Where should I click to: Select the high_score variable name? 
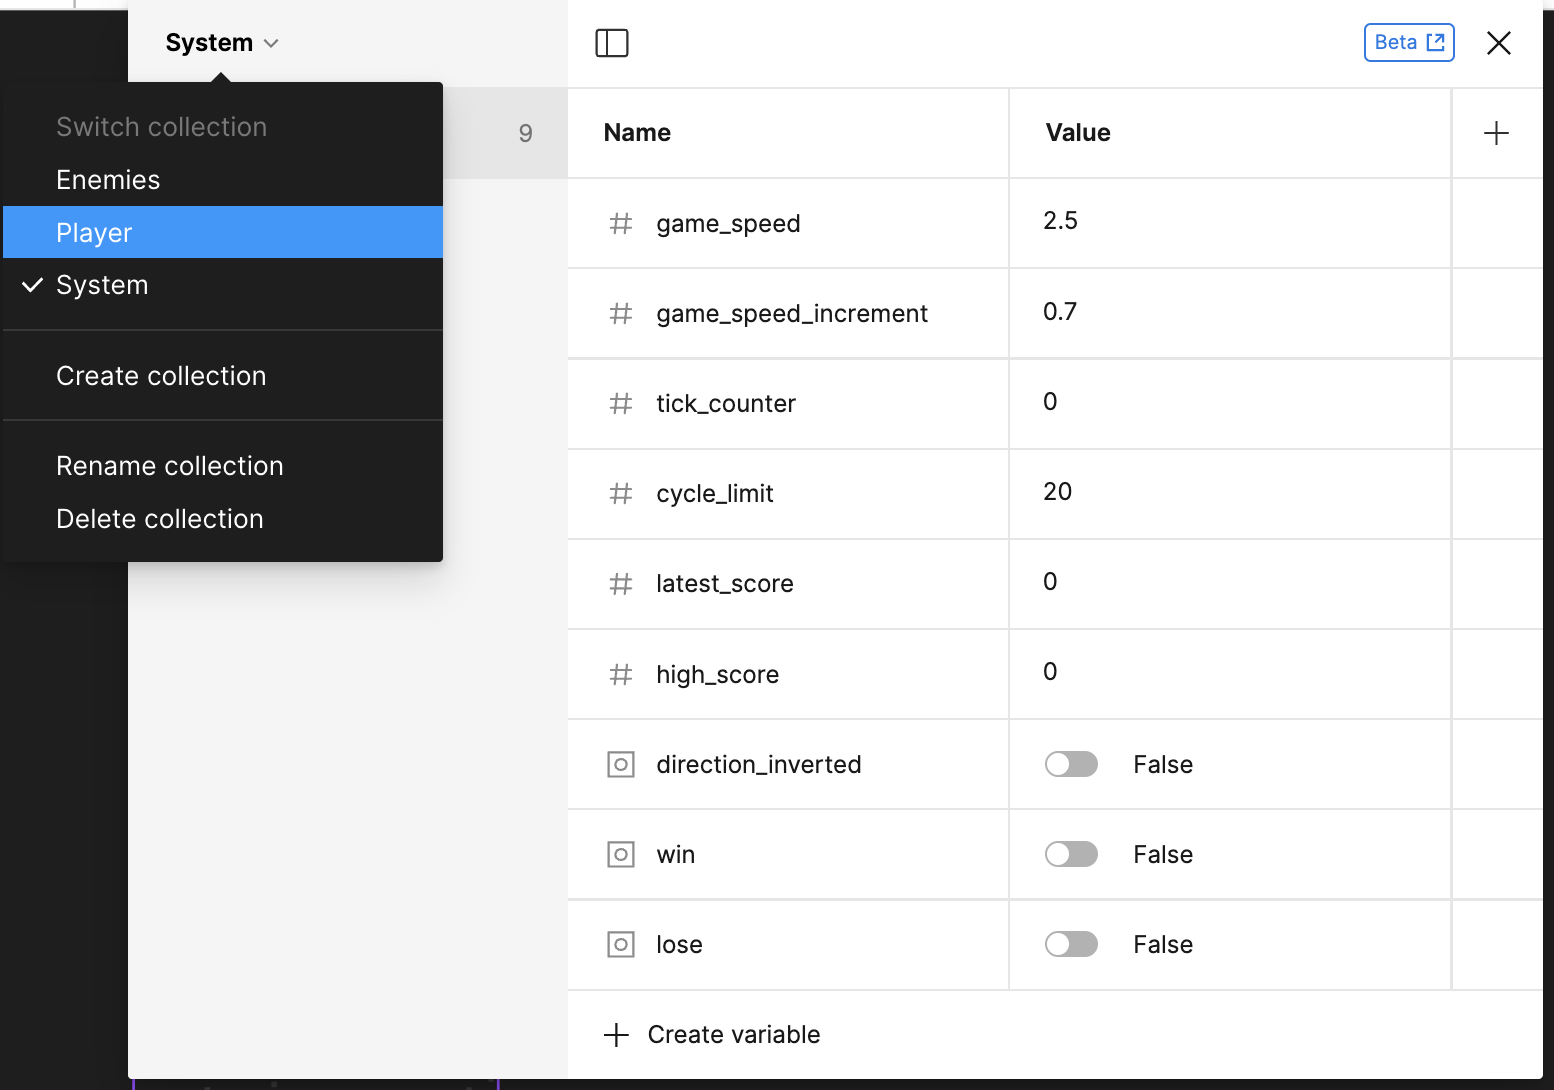pyautogui.click(x=718, y=675)
